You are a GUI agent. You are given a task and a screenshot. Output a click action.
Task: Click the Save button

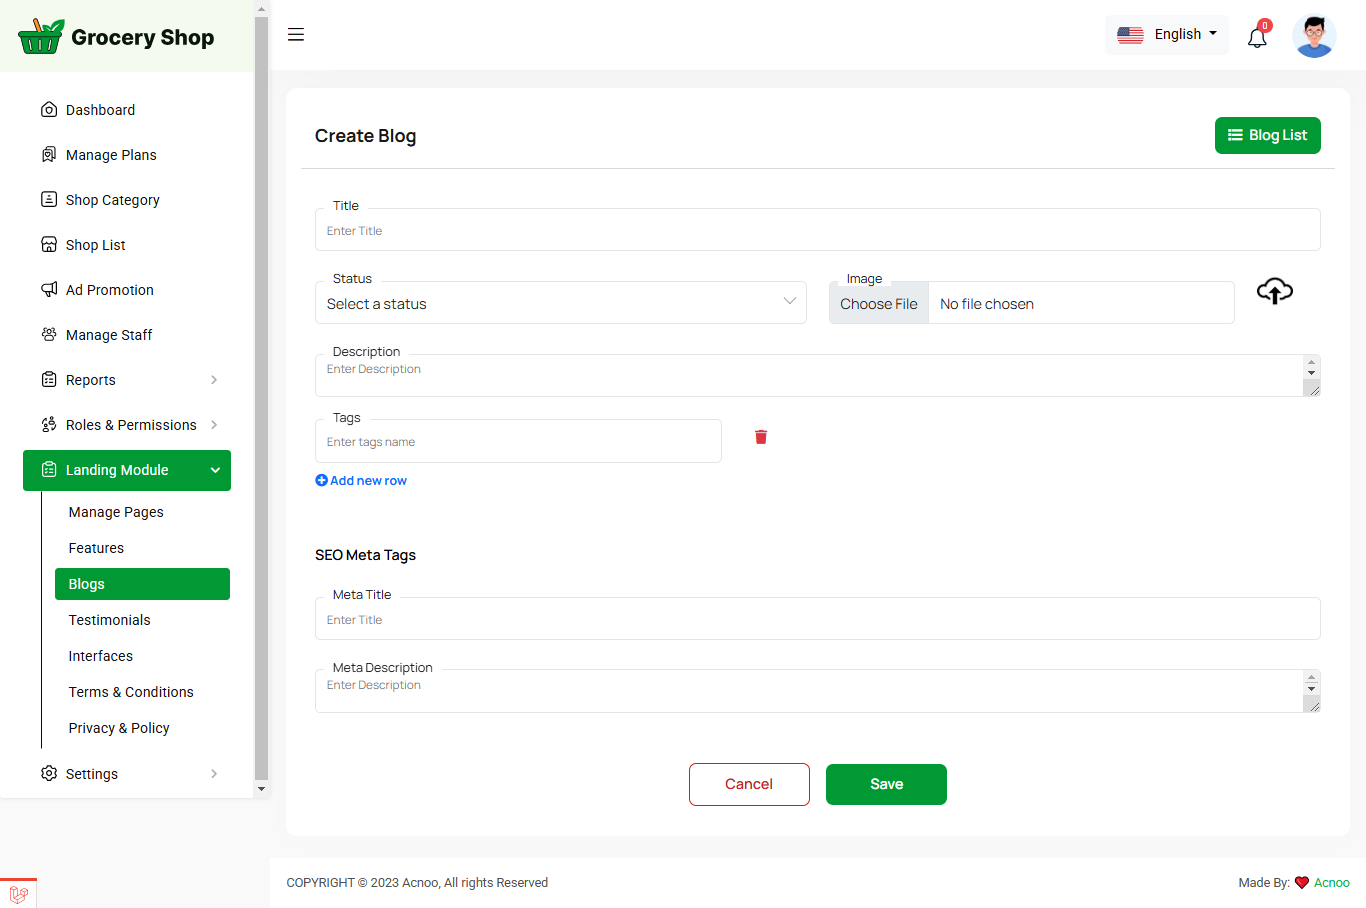(x=886, y=784)
